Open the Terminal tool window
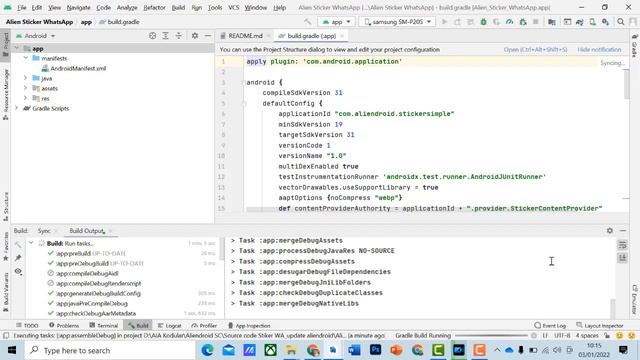Screen dimensions: 640x360 coord(104,326)
